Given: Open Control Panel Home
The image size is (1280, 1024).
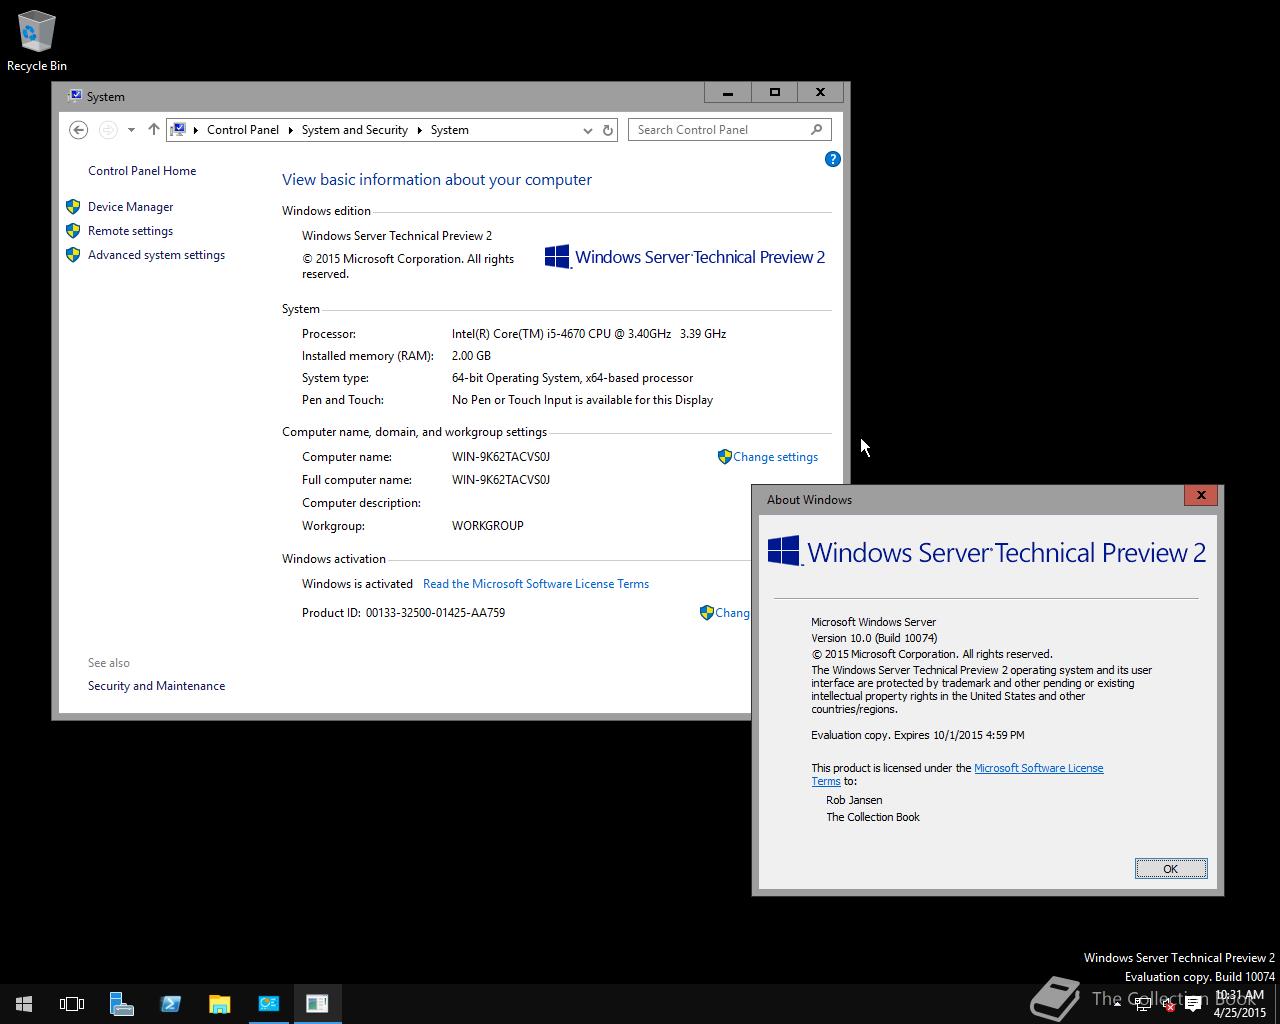Looking at the screenshot, I should [142, 171].
